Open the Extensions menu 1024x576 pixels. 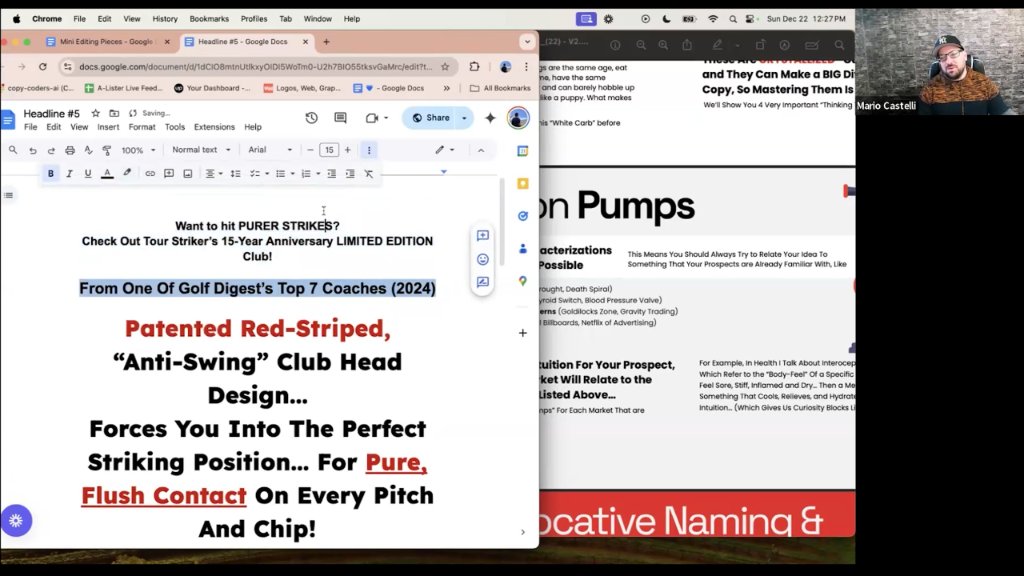pyautogui.click(x=214, y=127)
